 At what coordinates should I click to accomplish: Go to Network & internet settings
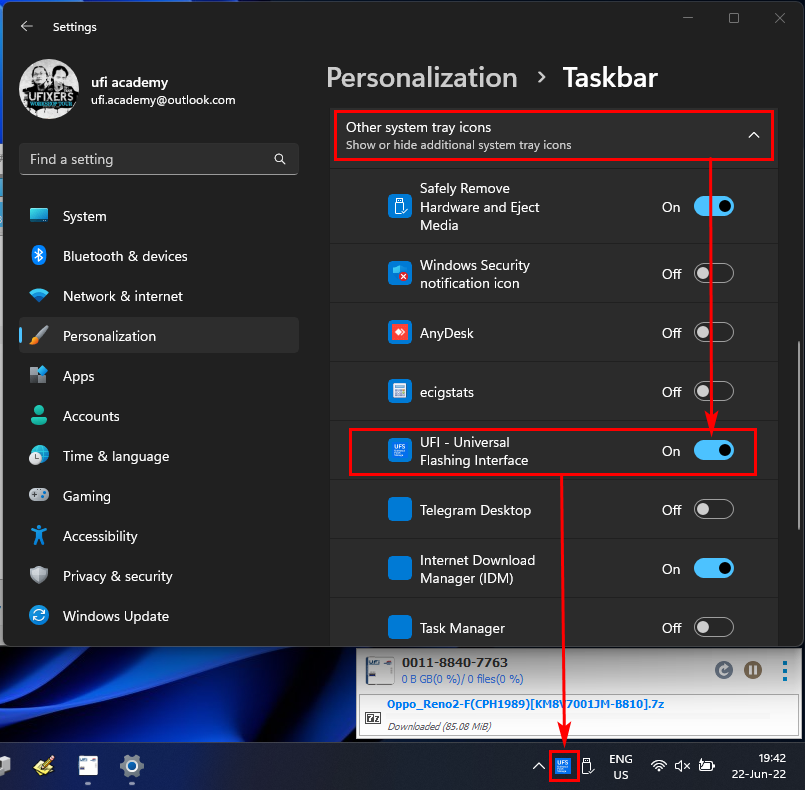point(159,296)
